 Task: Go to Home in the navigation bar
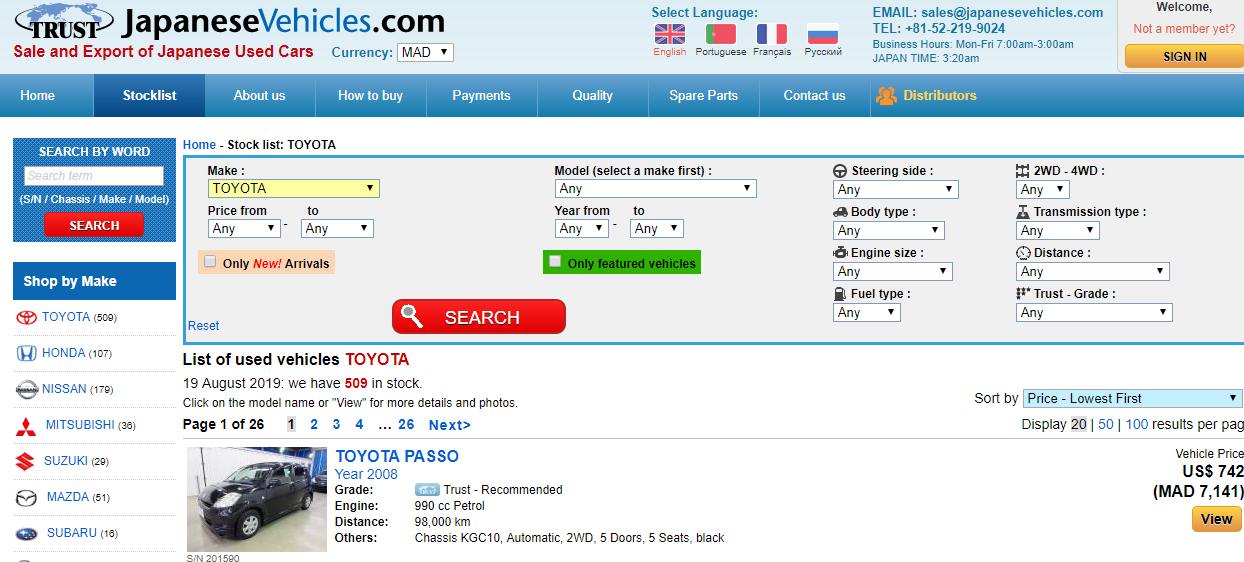point(38,96)
